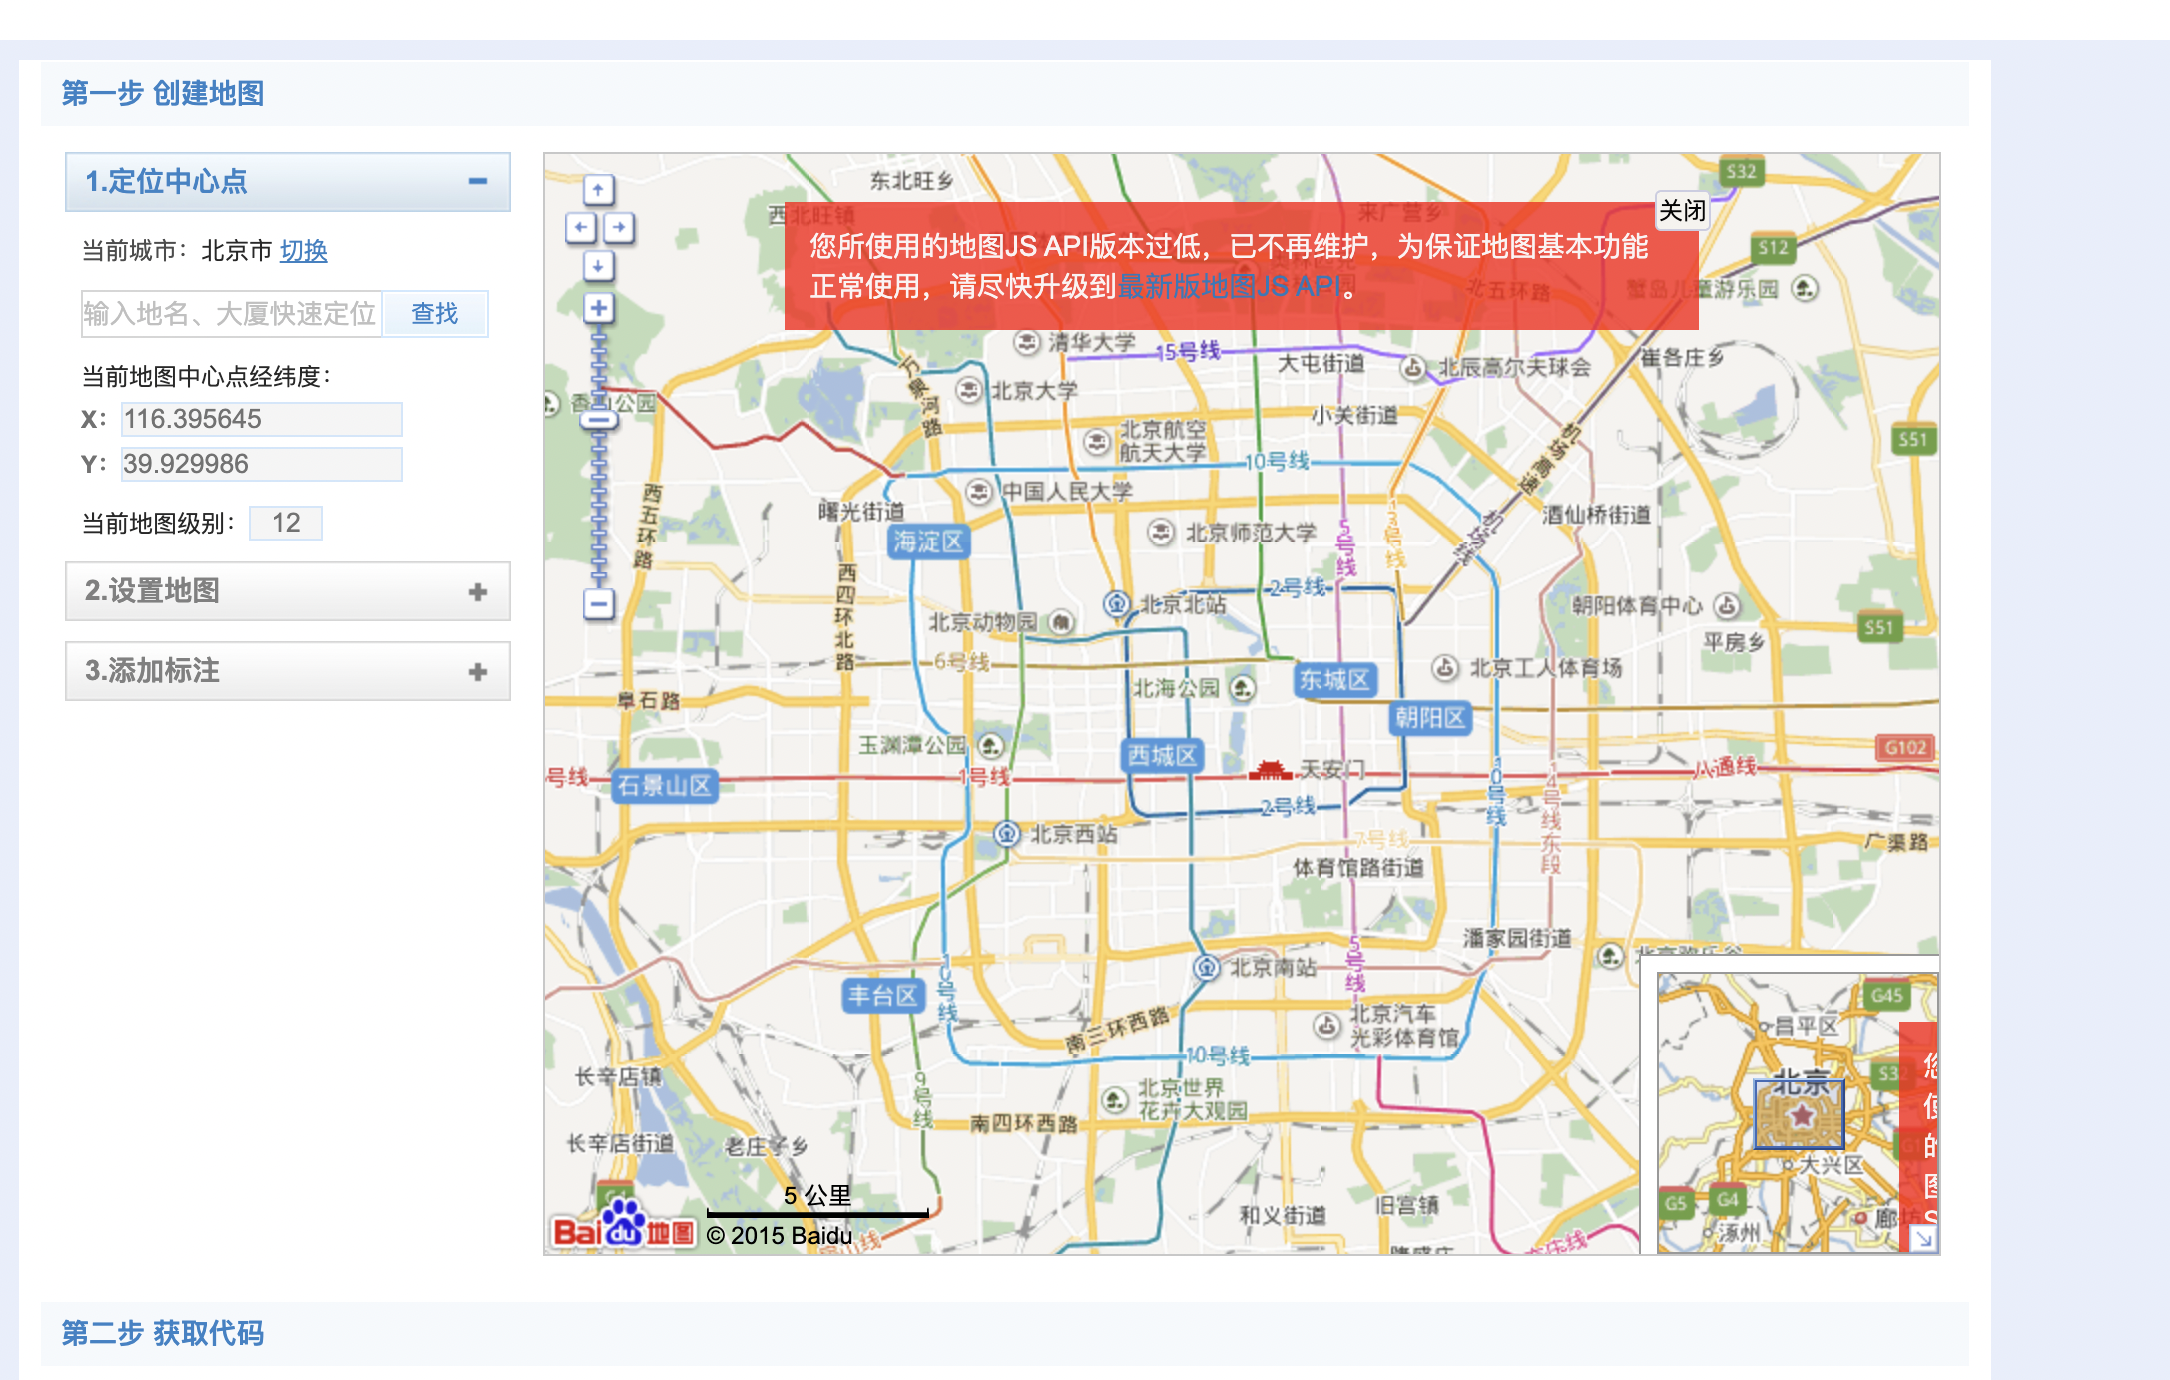This screenshot has width=2170, height=1380.
Task: Select the Y latitude coordinate field
Action: coord(262,464)
